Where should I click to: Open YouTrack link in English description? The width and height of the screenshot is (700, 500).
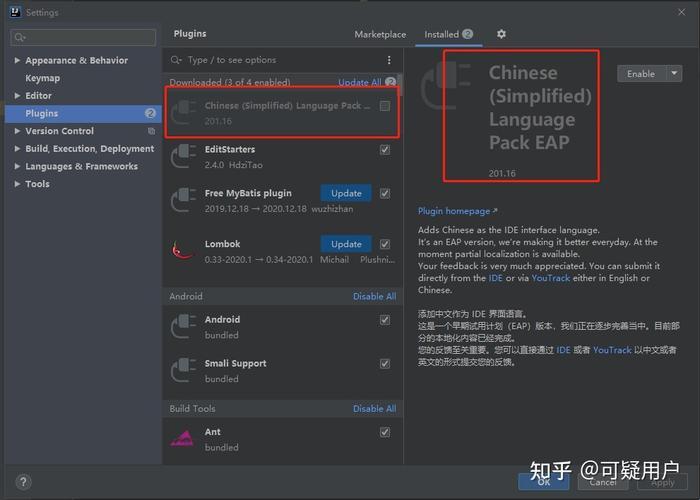coord(550,278)
